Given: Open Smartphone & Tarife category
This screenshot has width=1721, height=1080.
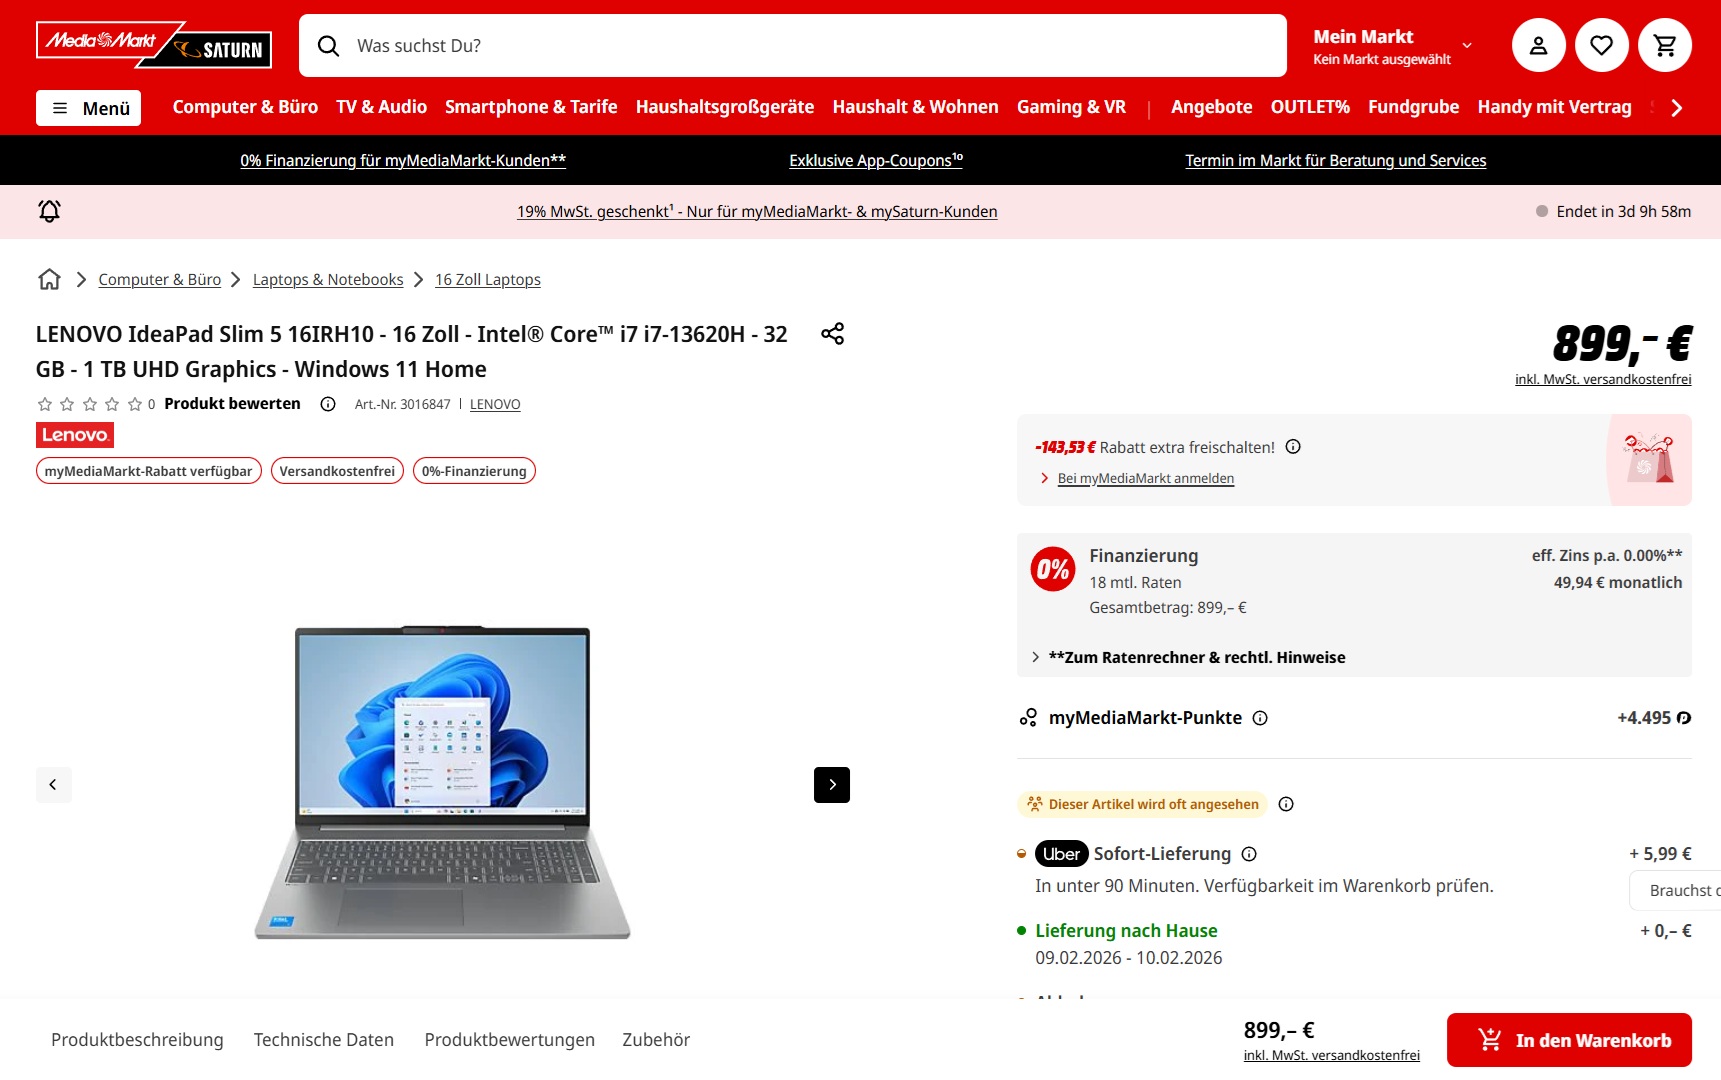Looking at the screenshot, I should (531, 107).
